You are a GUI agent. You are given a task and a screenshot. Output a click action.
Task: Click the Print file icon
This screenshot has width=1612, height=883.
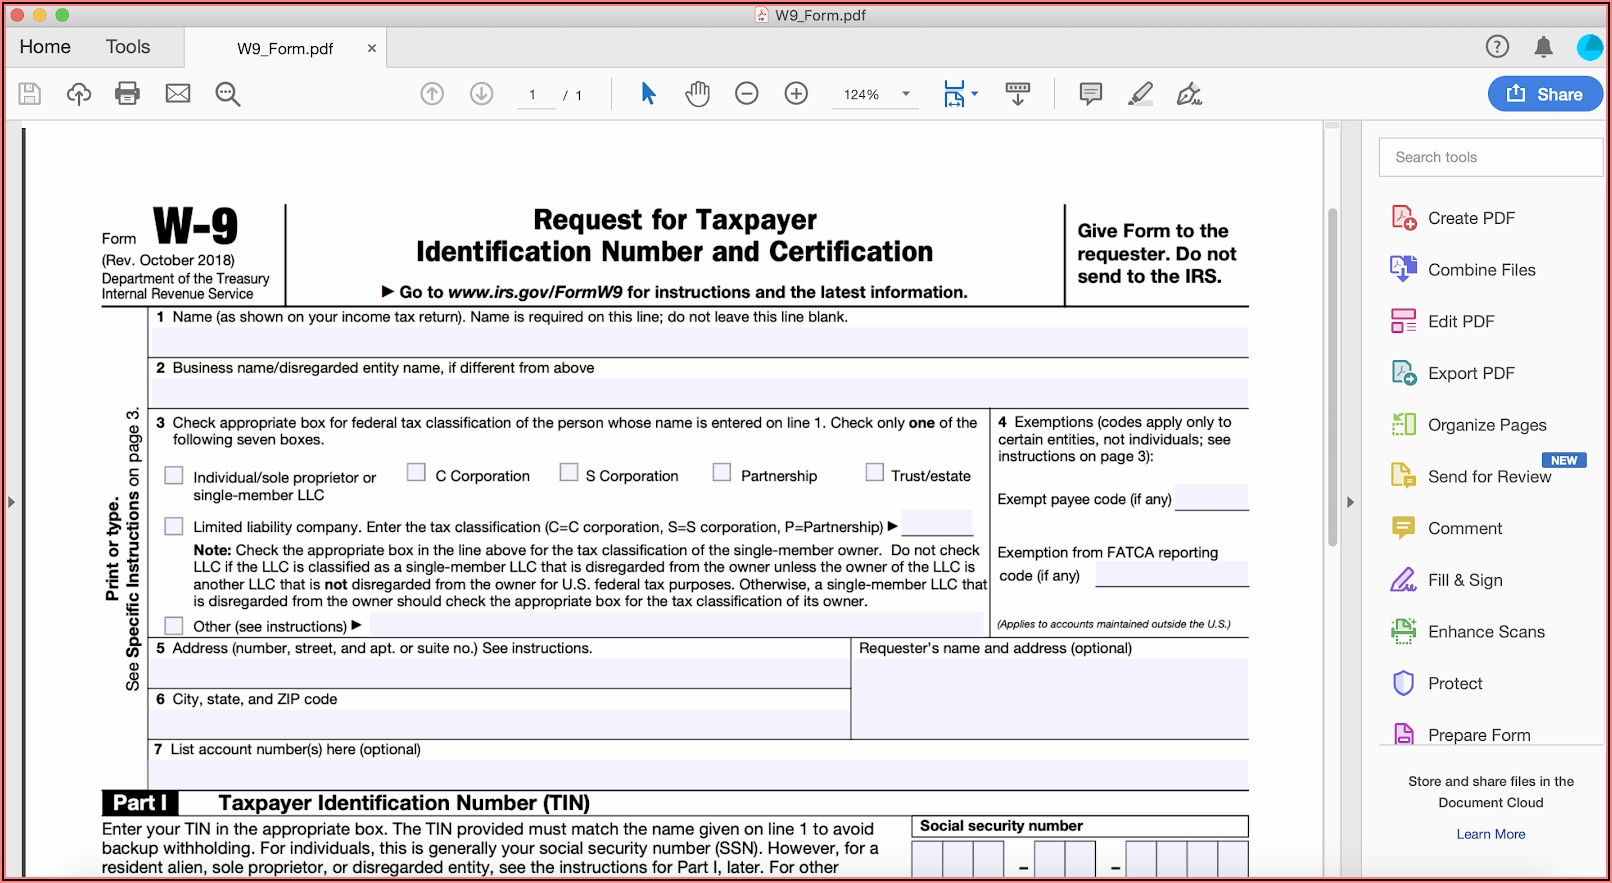tap(127, 94)
